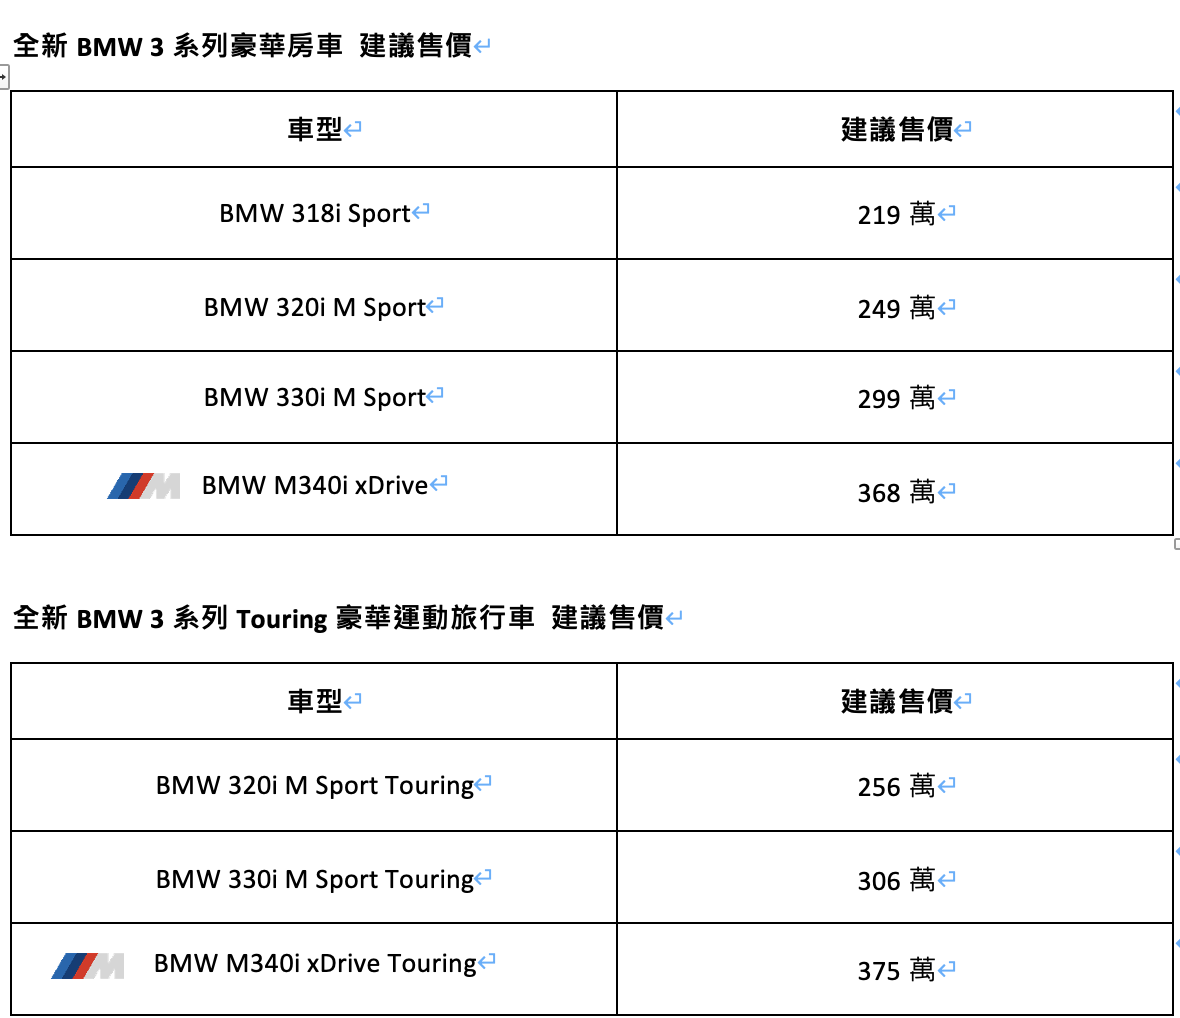Image resolution: width=1180 pixels, height=1018 pixels.
Task: Select the BMW 320i M Sport cell text
Action: 315,308
